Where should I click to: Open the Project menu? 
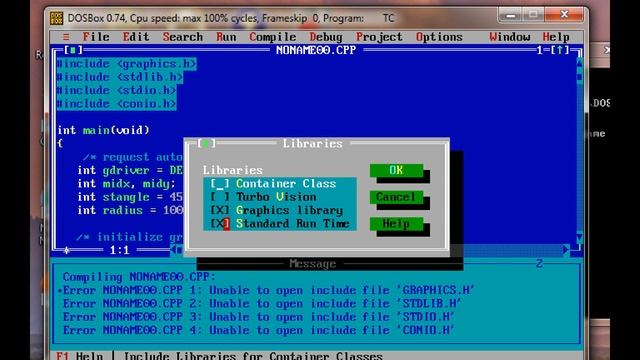click(379, 37)
